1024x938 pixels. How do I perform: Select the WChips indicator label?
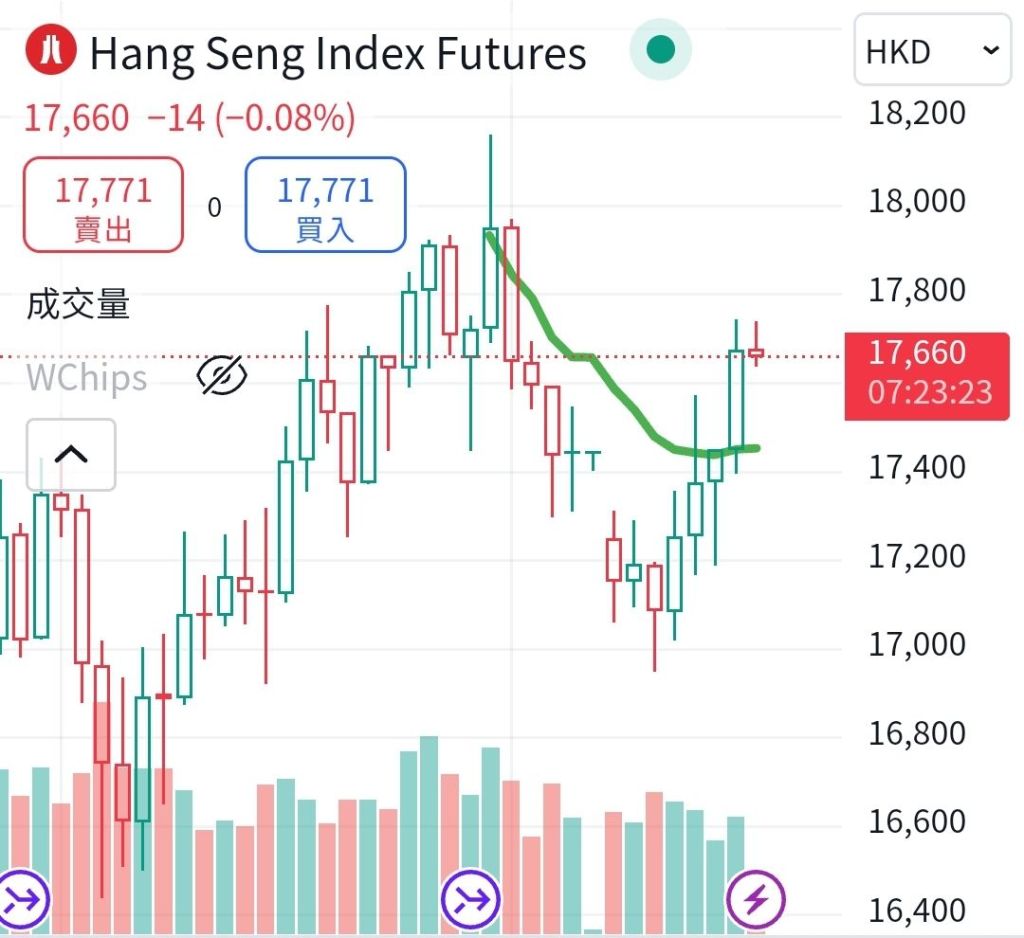(86, 377)
